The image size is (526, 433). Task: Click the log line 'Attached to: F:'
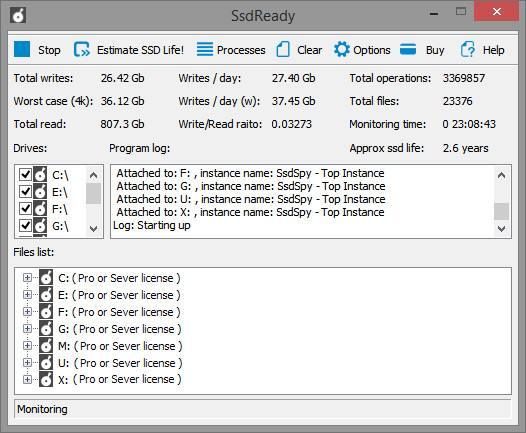click(250, 173)
